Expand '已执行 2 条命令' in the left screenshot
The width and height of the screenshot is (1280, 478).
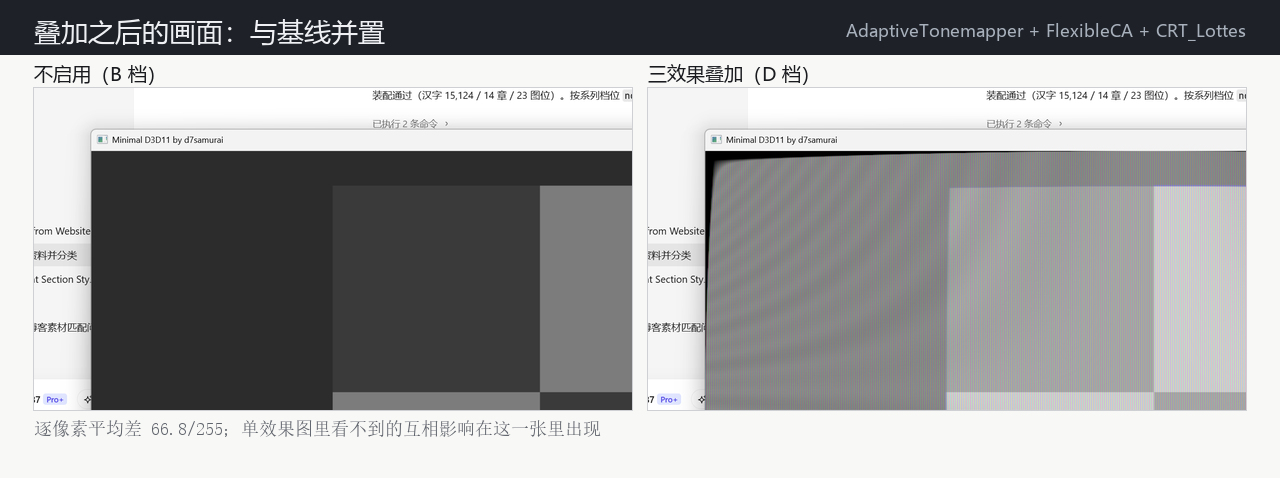(410, 124)
